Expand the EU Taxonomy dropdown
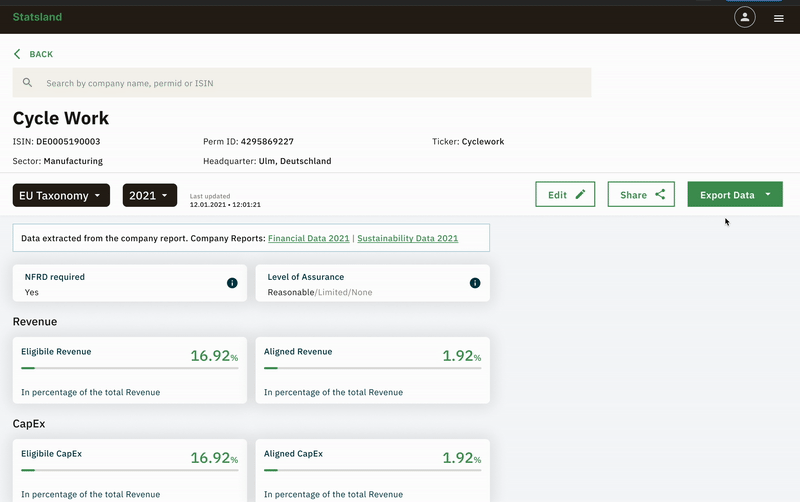The image size is (800, 502). coord(61,196)
